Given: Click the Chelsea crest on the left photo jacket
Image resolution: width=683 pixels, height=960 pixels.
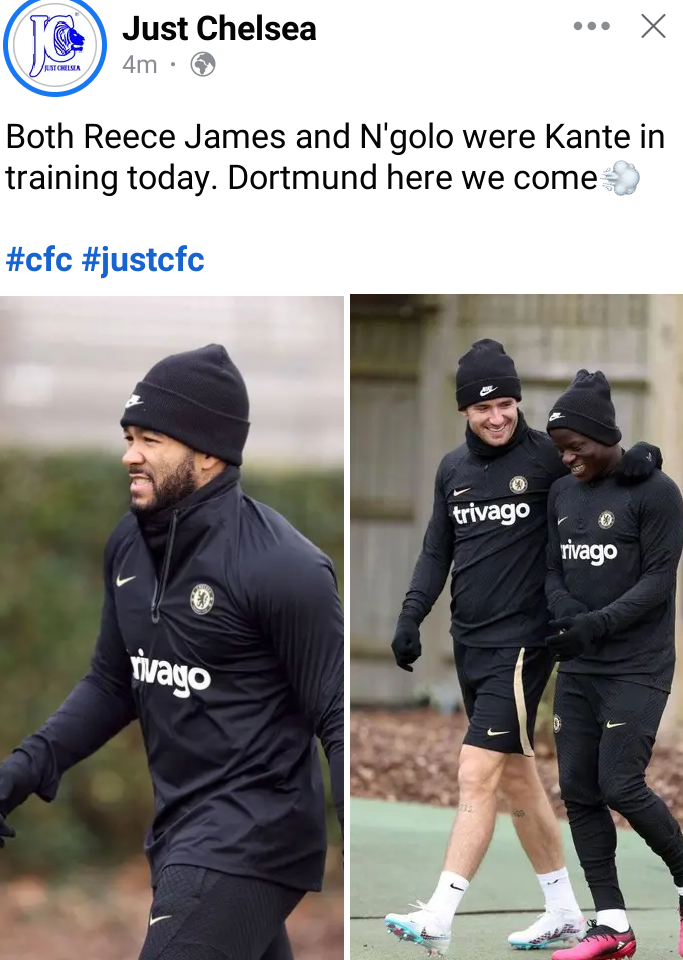Looking at the screenshot, I should click(x=201, y=599).
